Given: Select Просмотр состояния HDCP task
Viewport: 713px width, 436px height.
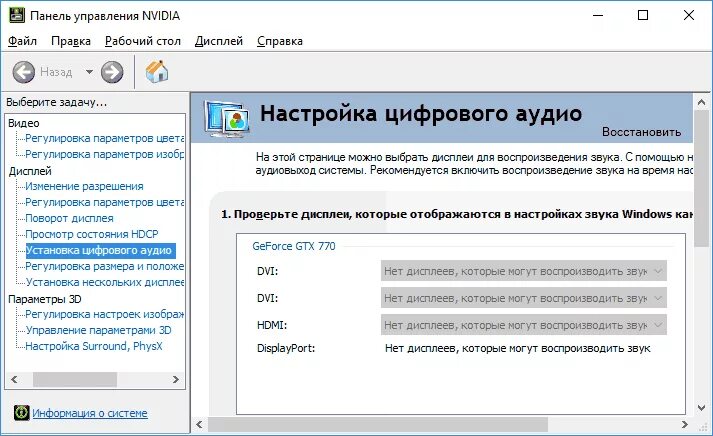Looking at the screenshot, I should (x=91, y=234).
